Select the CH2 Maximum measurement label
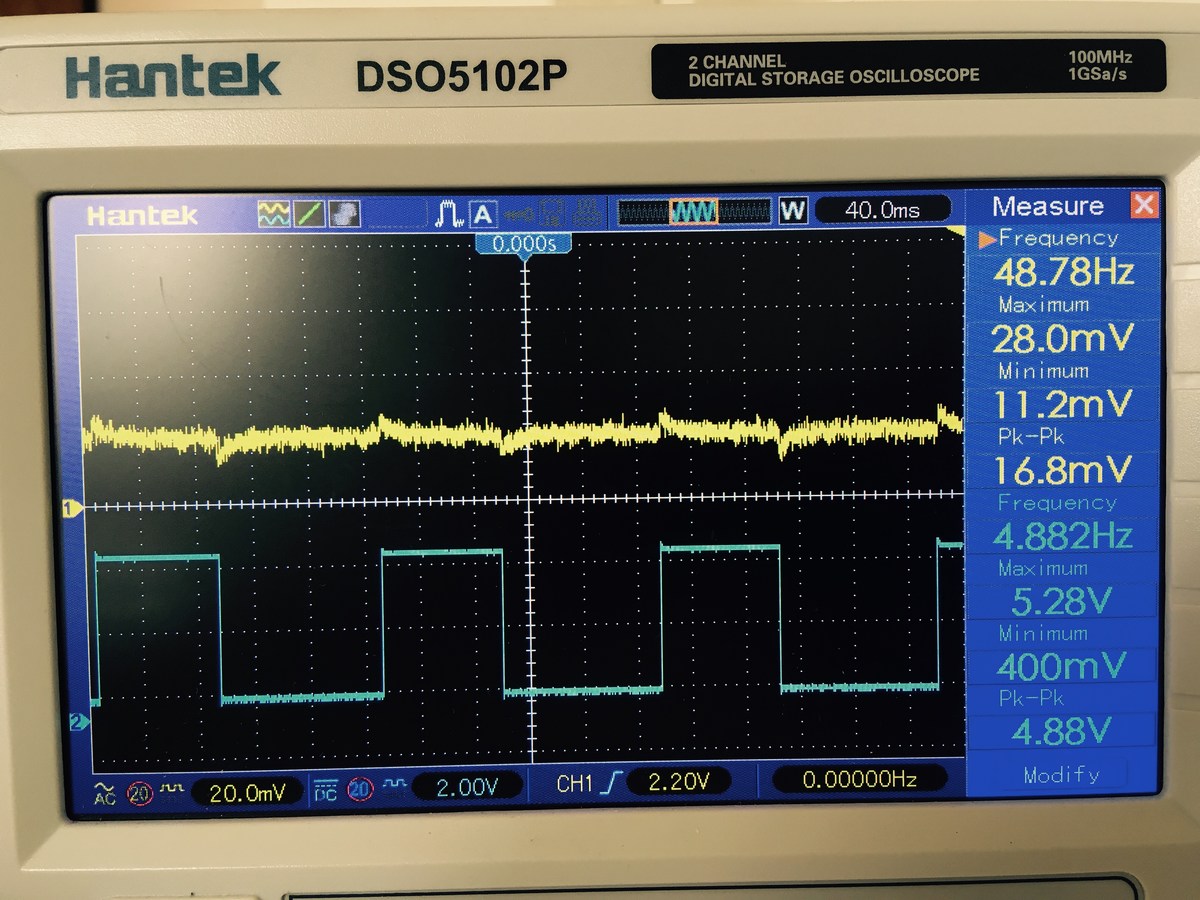Screen dimensions: 1200x900 click(1042, 567)
